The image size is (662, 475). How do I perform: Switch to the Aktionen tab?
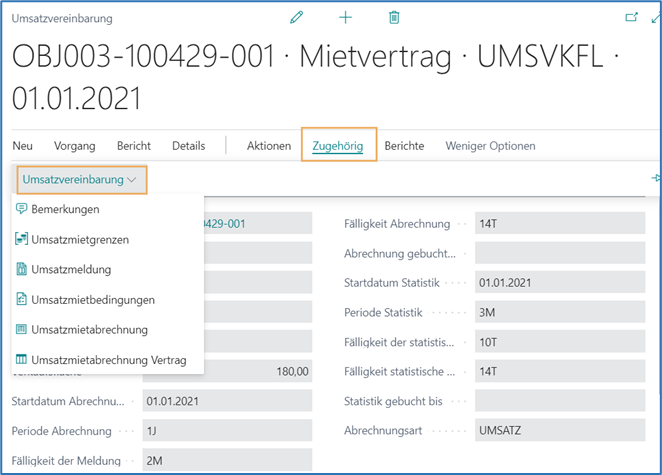click(x=269, y=146)
